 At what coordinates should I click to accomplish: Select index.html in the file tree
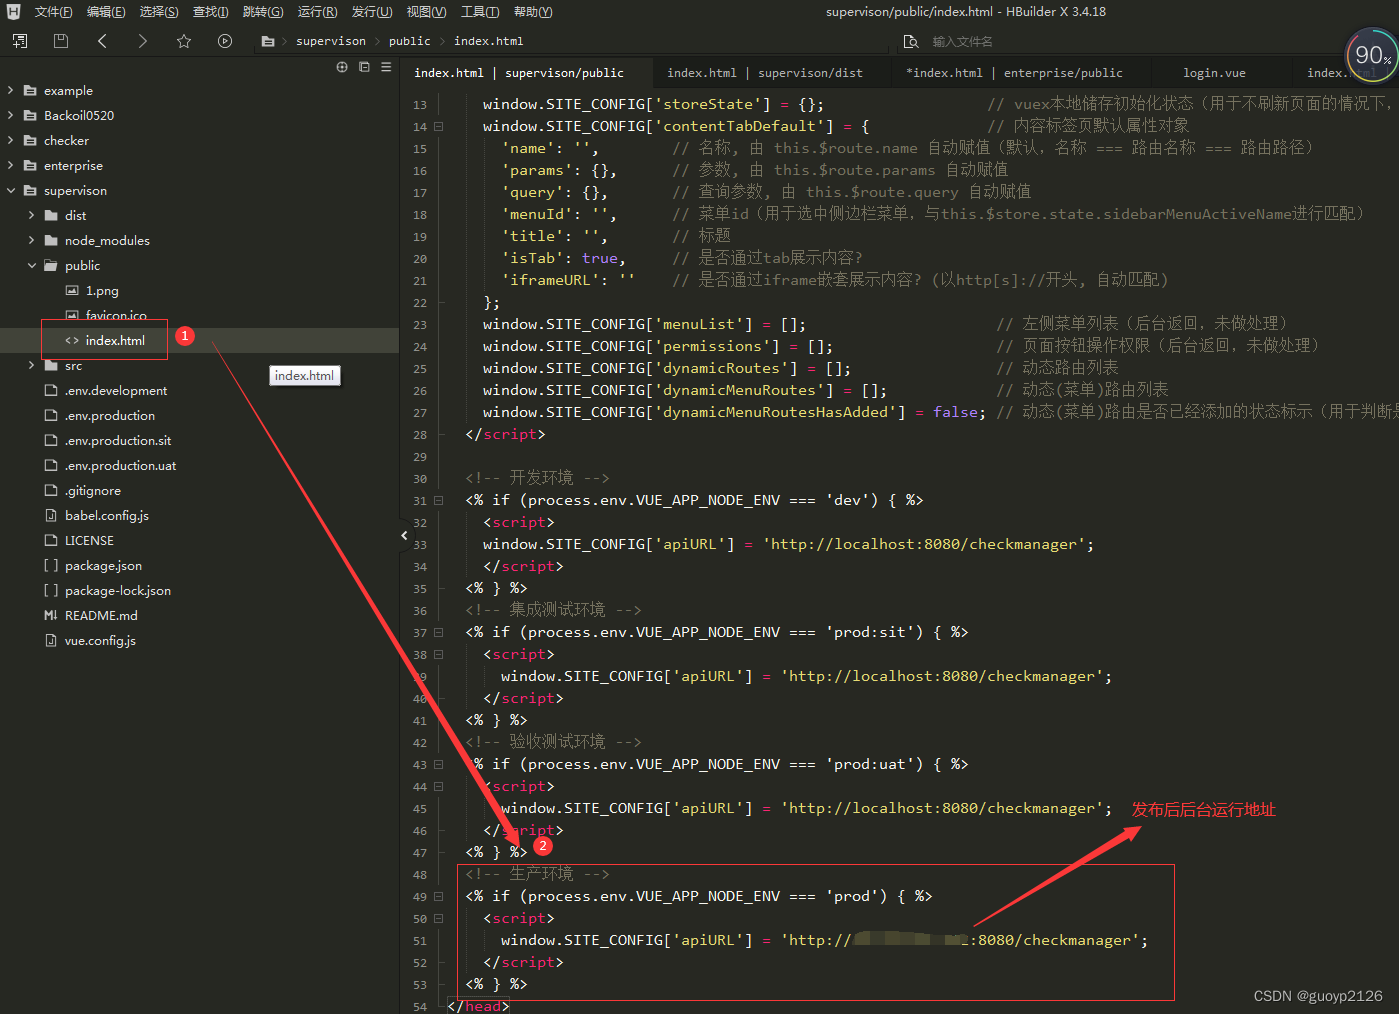coord(115,340)
